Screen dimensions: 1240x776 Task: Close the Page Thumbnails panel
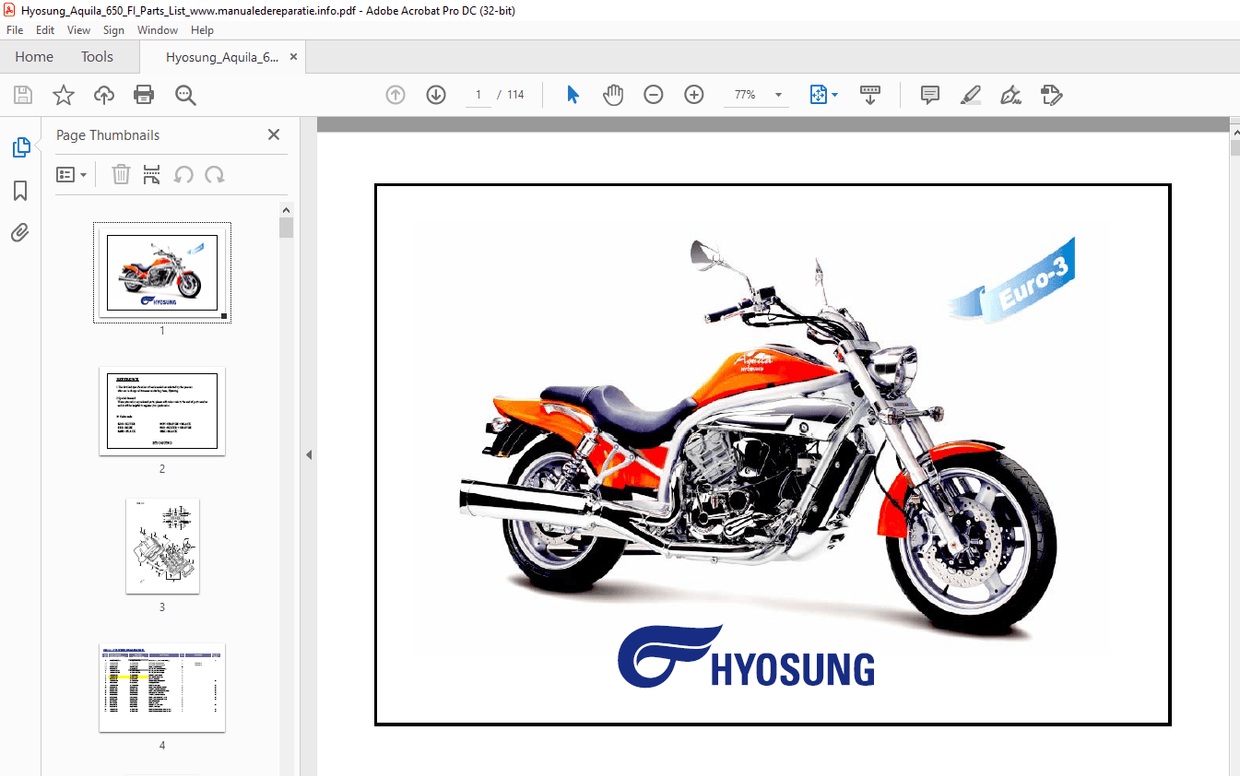point(273,134)
